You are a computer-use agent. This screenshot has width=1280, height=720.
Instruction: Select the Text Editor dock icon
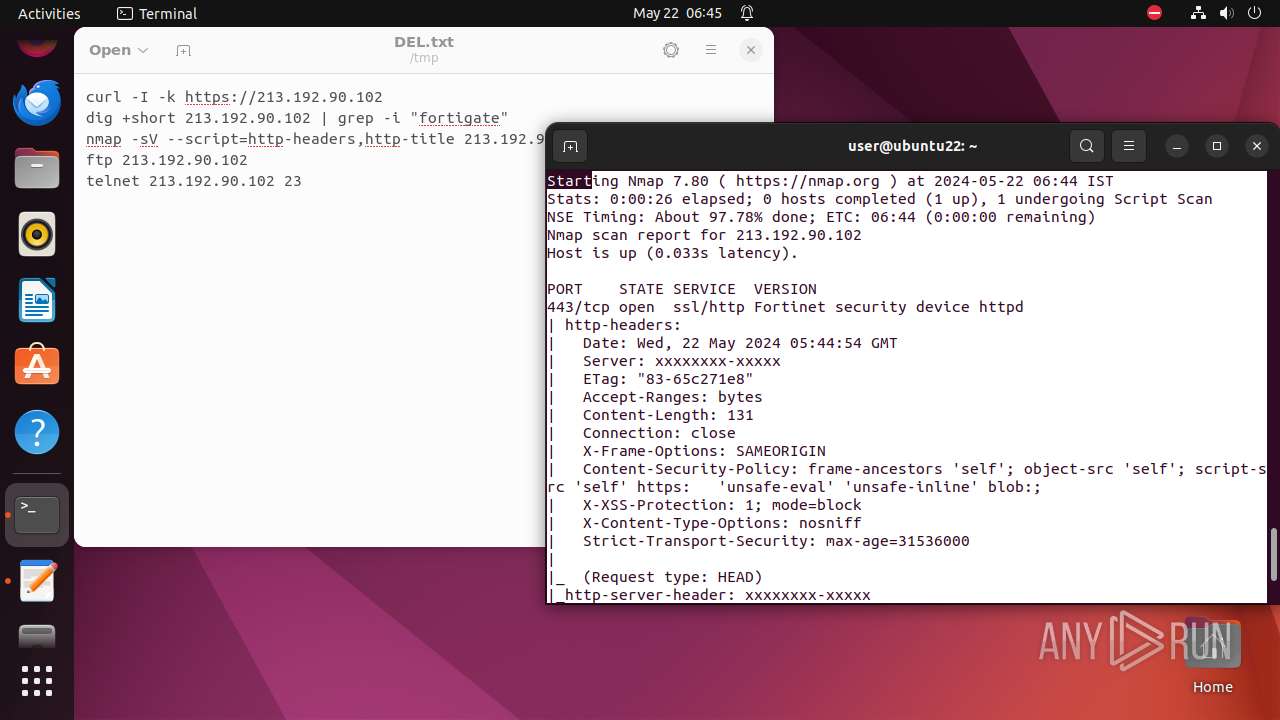[x=37, y=581]
